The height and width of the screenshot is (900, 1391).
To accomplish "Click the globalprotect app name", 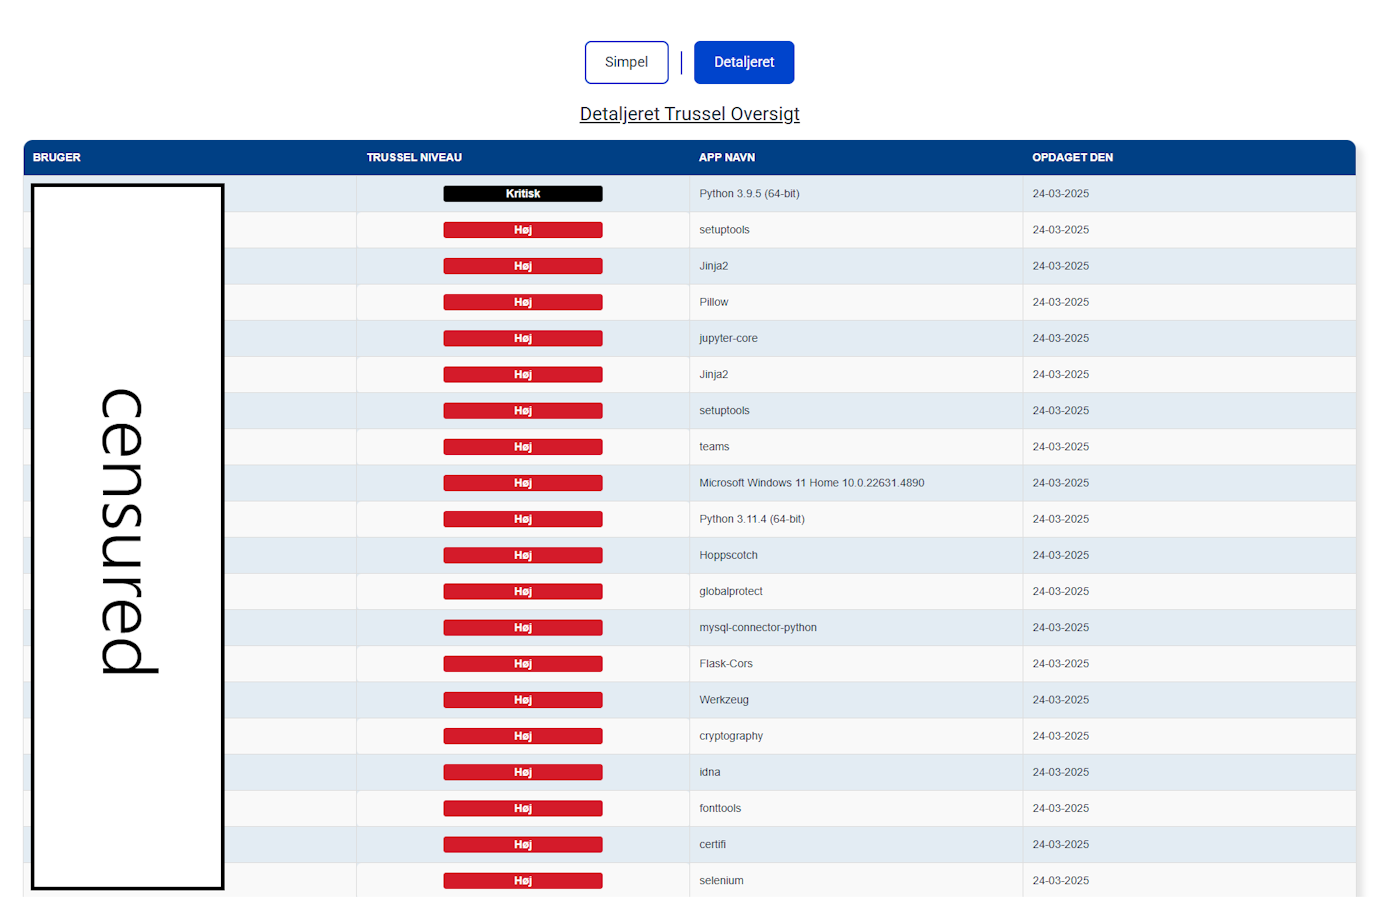I will coord(730,591).
